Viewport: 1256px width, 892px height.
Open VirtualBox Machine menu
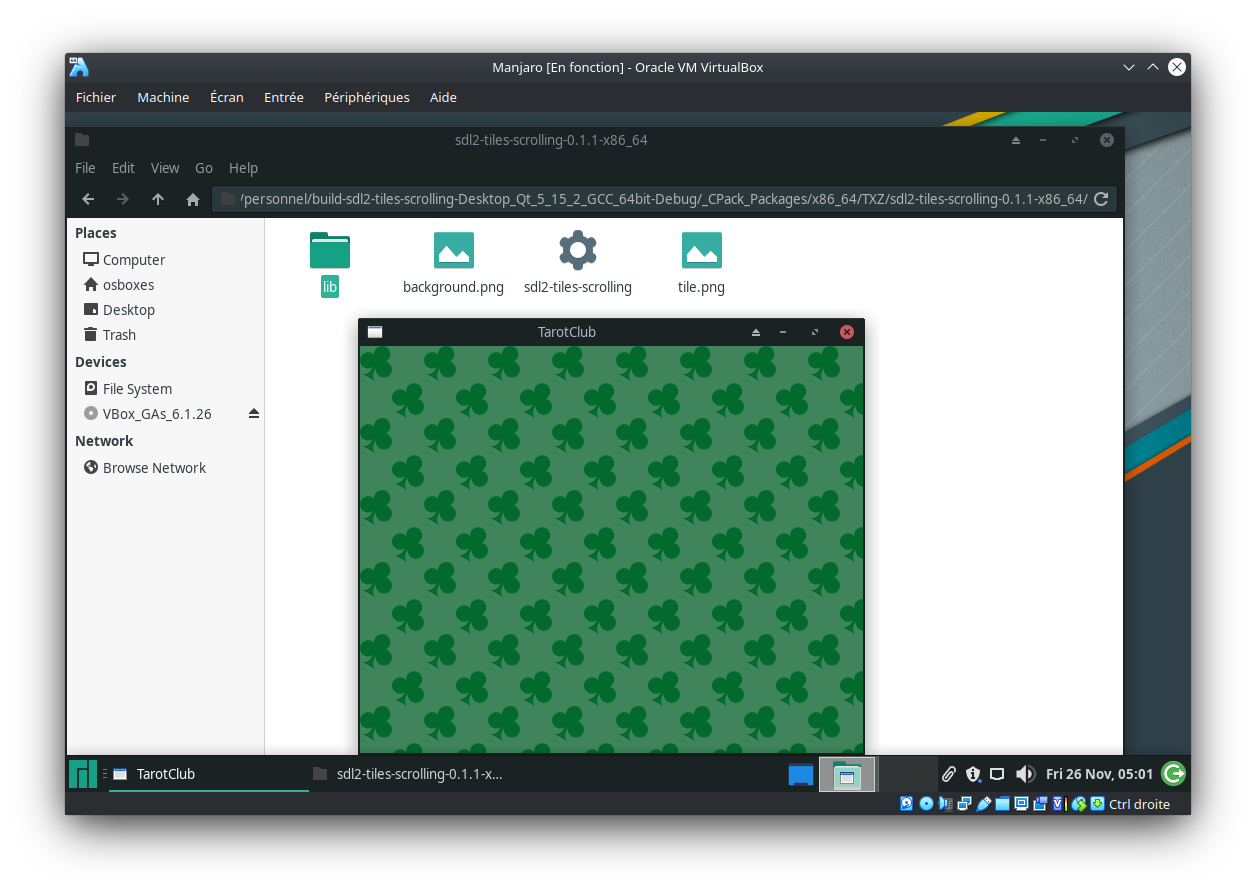pyautogui.click(x=163, y=97)
